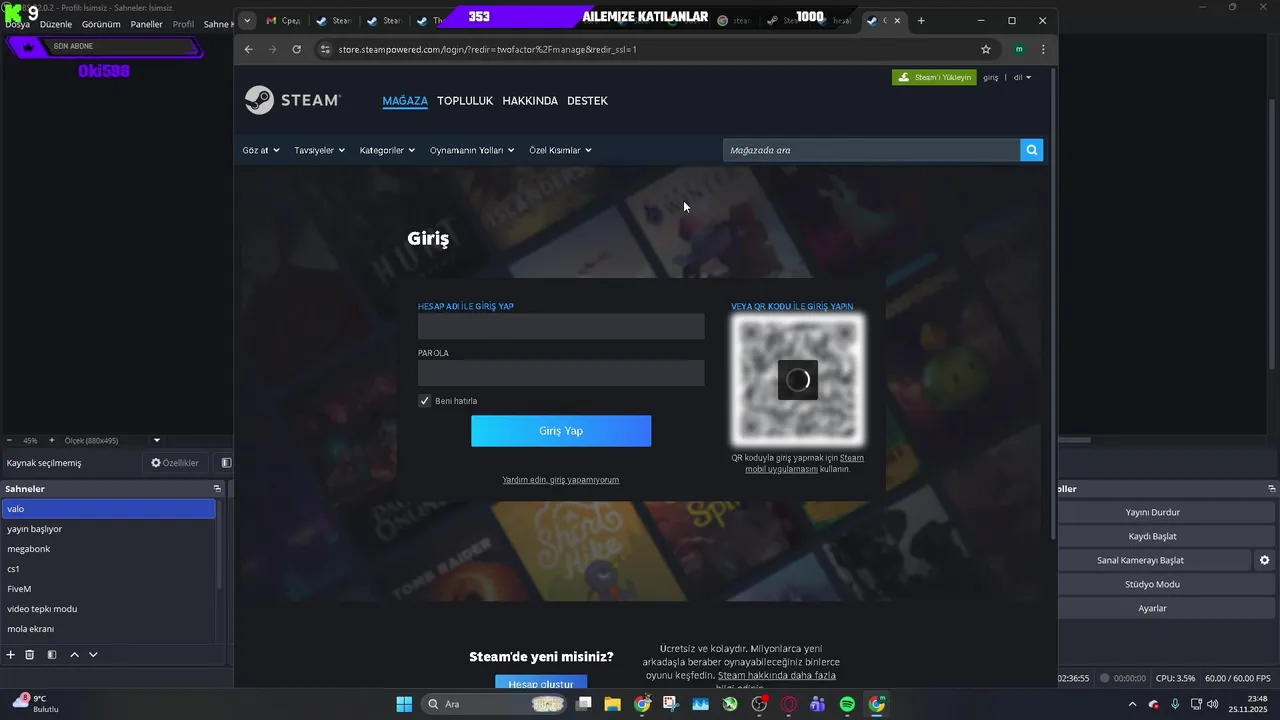Click 'Steam'i Yükleyin' install button

point(934,77)
